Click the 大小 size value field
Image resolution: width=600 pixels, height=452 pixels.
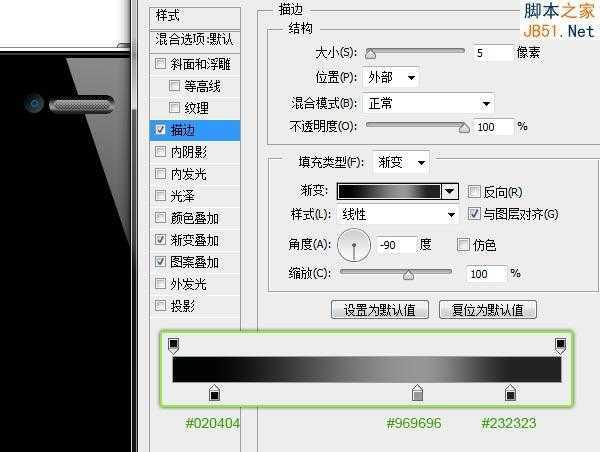click(x=493, y=53)
